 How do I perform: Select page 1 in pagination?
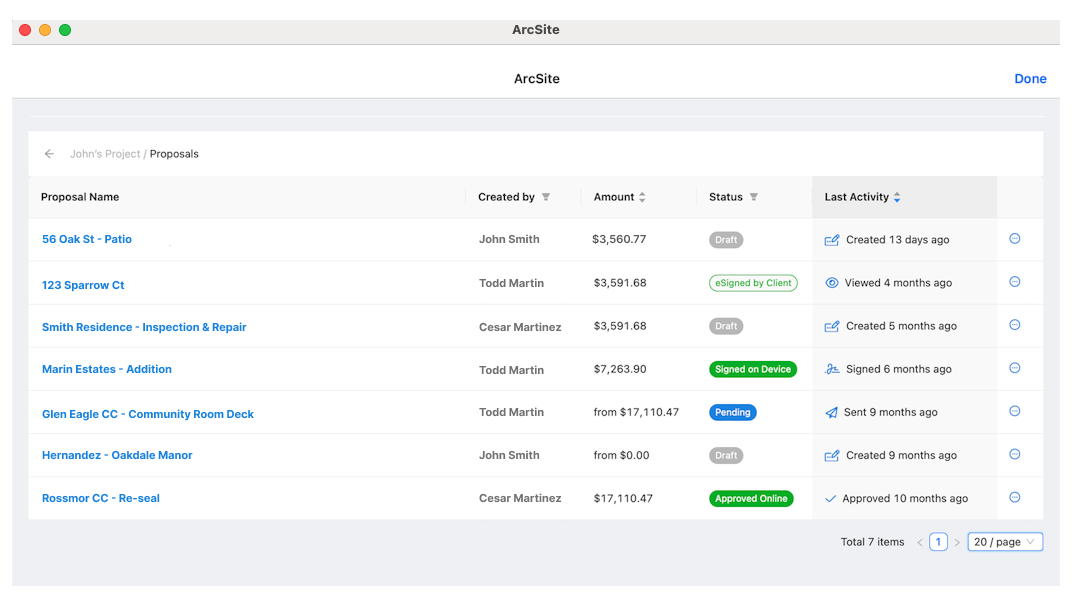(938, 542)
